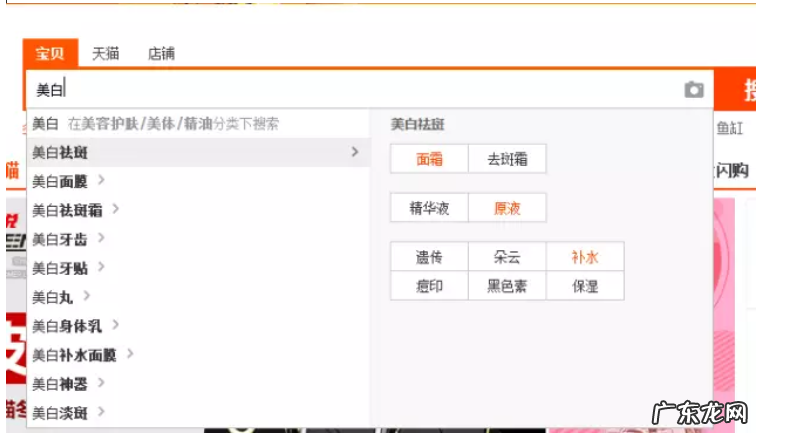The image size is (786, 442).
Task: Expand the 美白补水面膜 chevron
Action: (x=130, y=354)
